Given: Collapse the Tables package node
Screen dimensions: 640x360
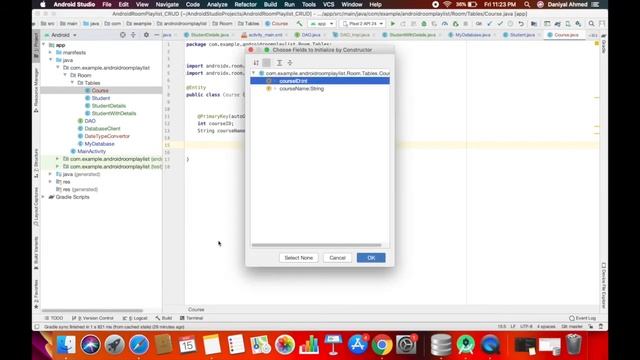Looking at the screenshot, I should tap(73, 83).
